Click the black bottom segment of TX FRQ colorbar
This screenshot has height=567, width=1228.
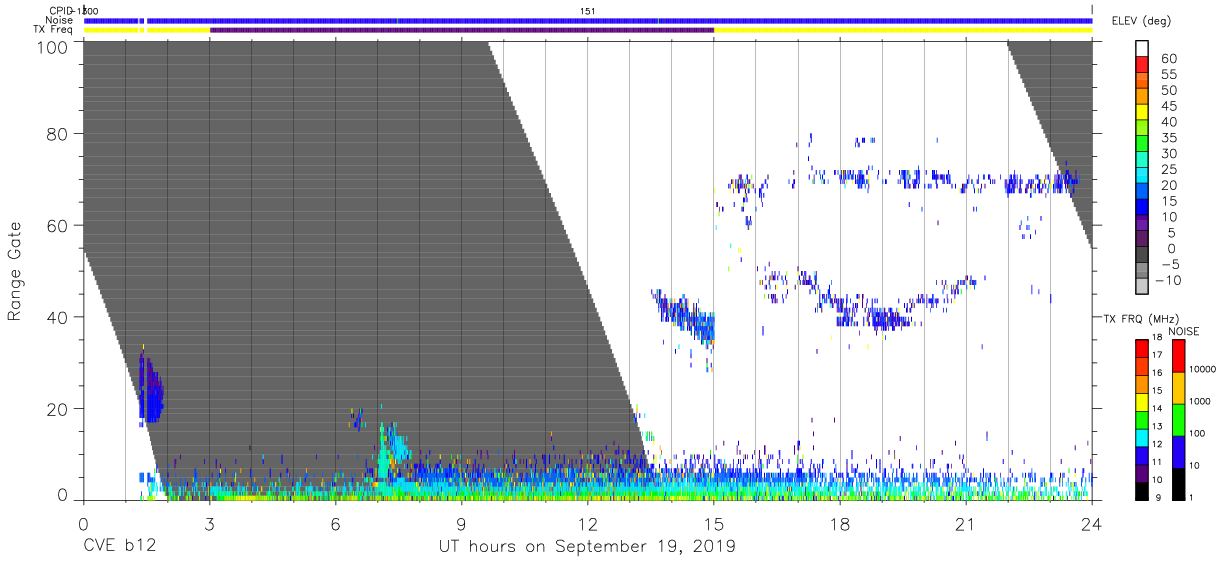pyautogui.click(x=1142, y=490)
